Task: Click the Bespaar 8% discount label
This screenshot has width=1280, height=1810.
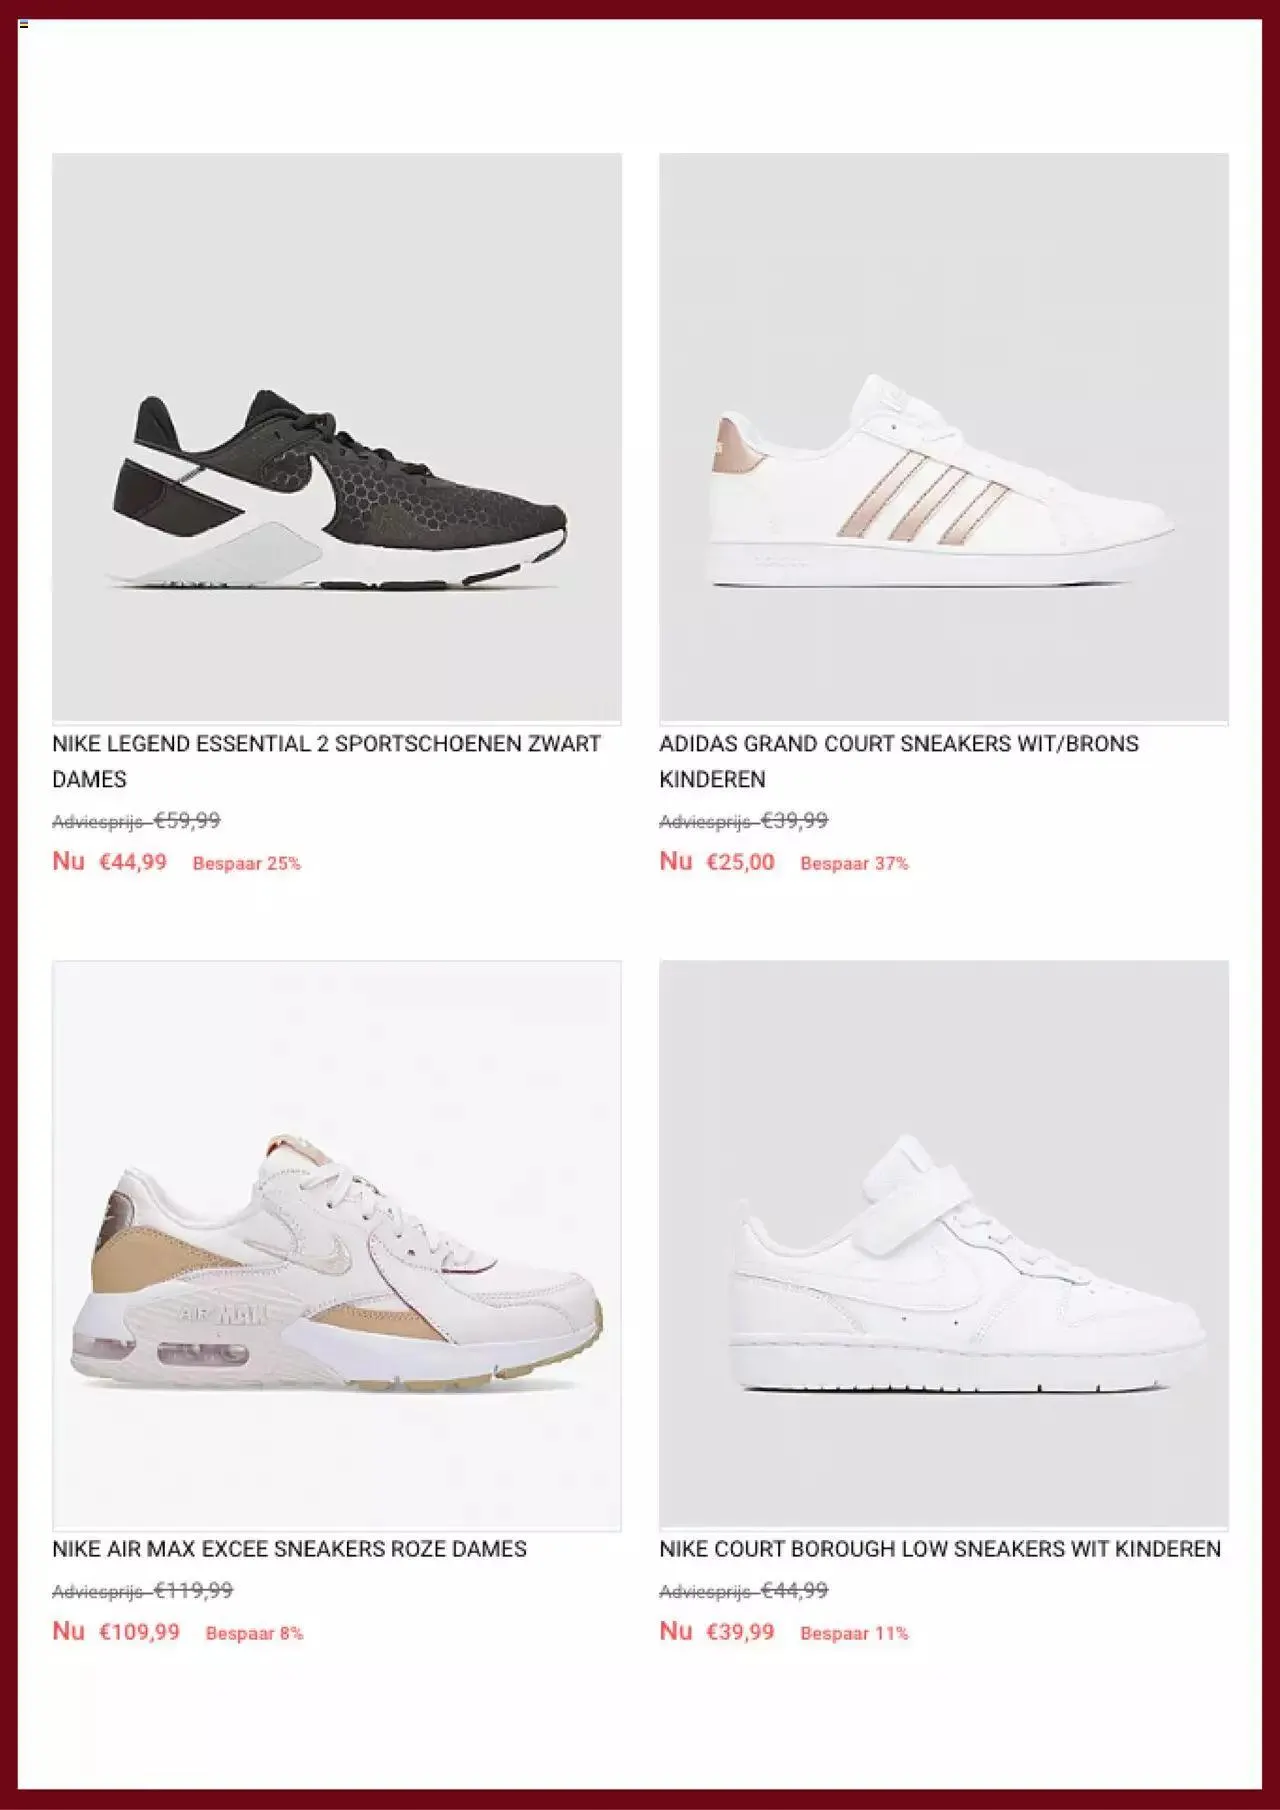Action: tap(254, 1633)
